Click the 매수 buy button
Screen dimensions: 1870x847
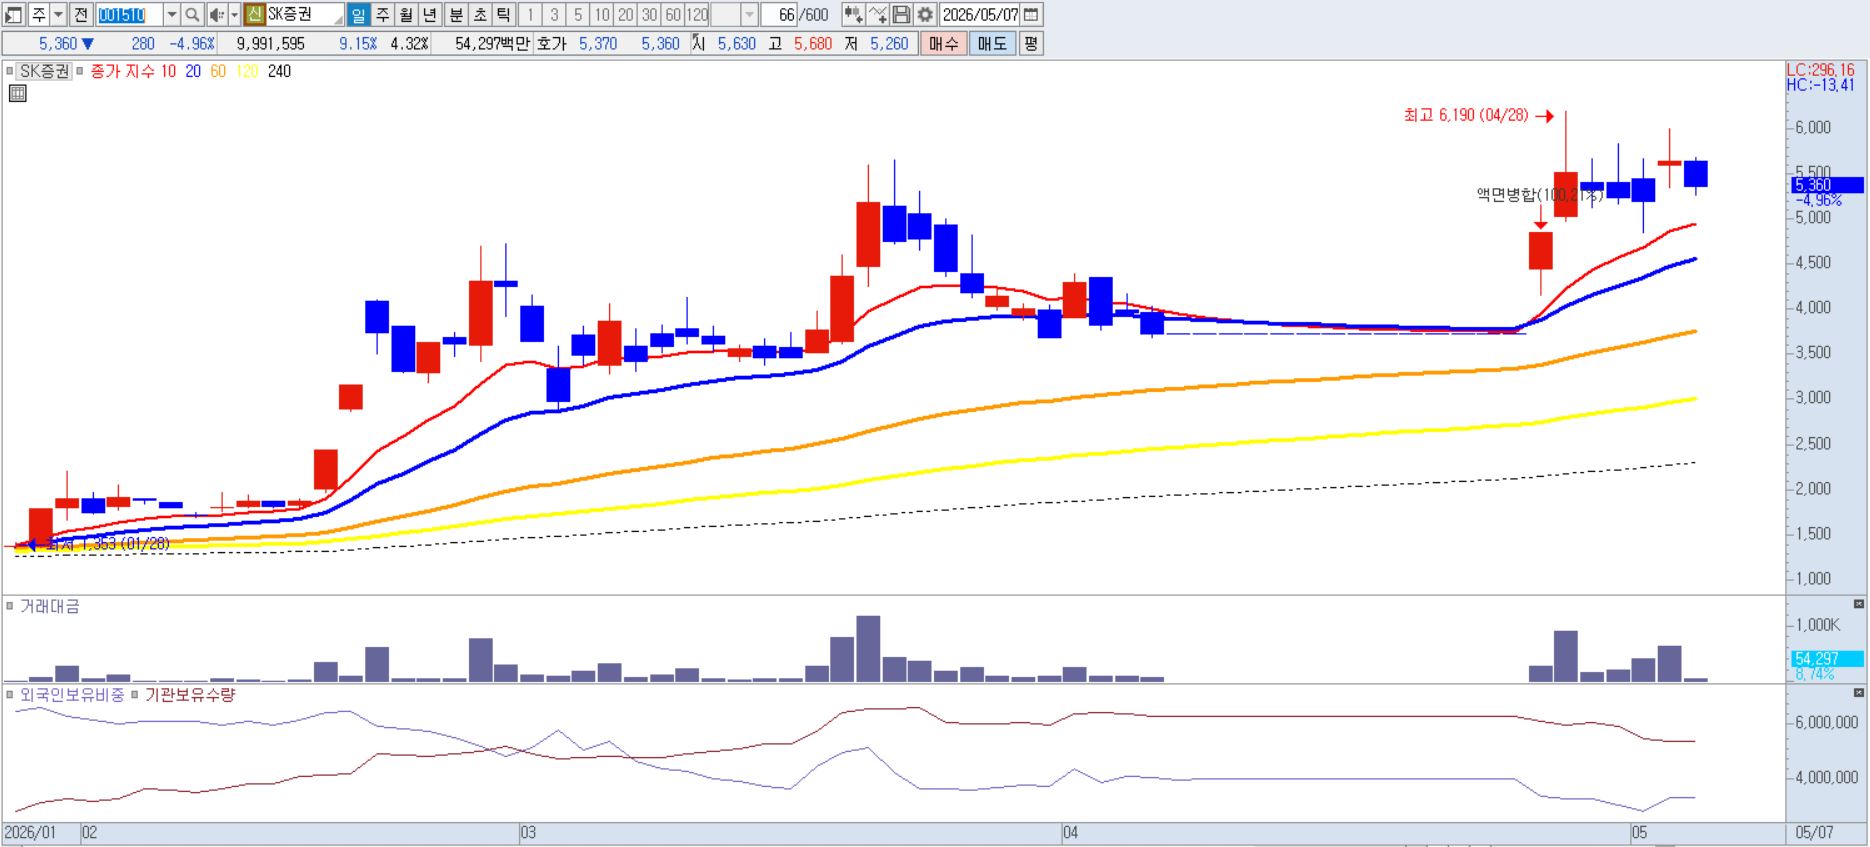click(943, 44)
